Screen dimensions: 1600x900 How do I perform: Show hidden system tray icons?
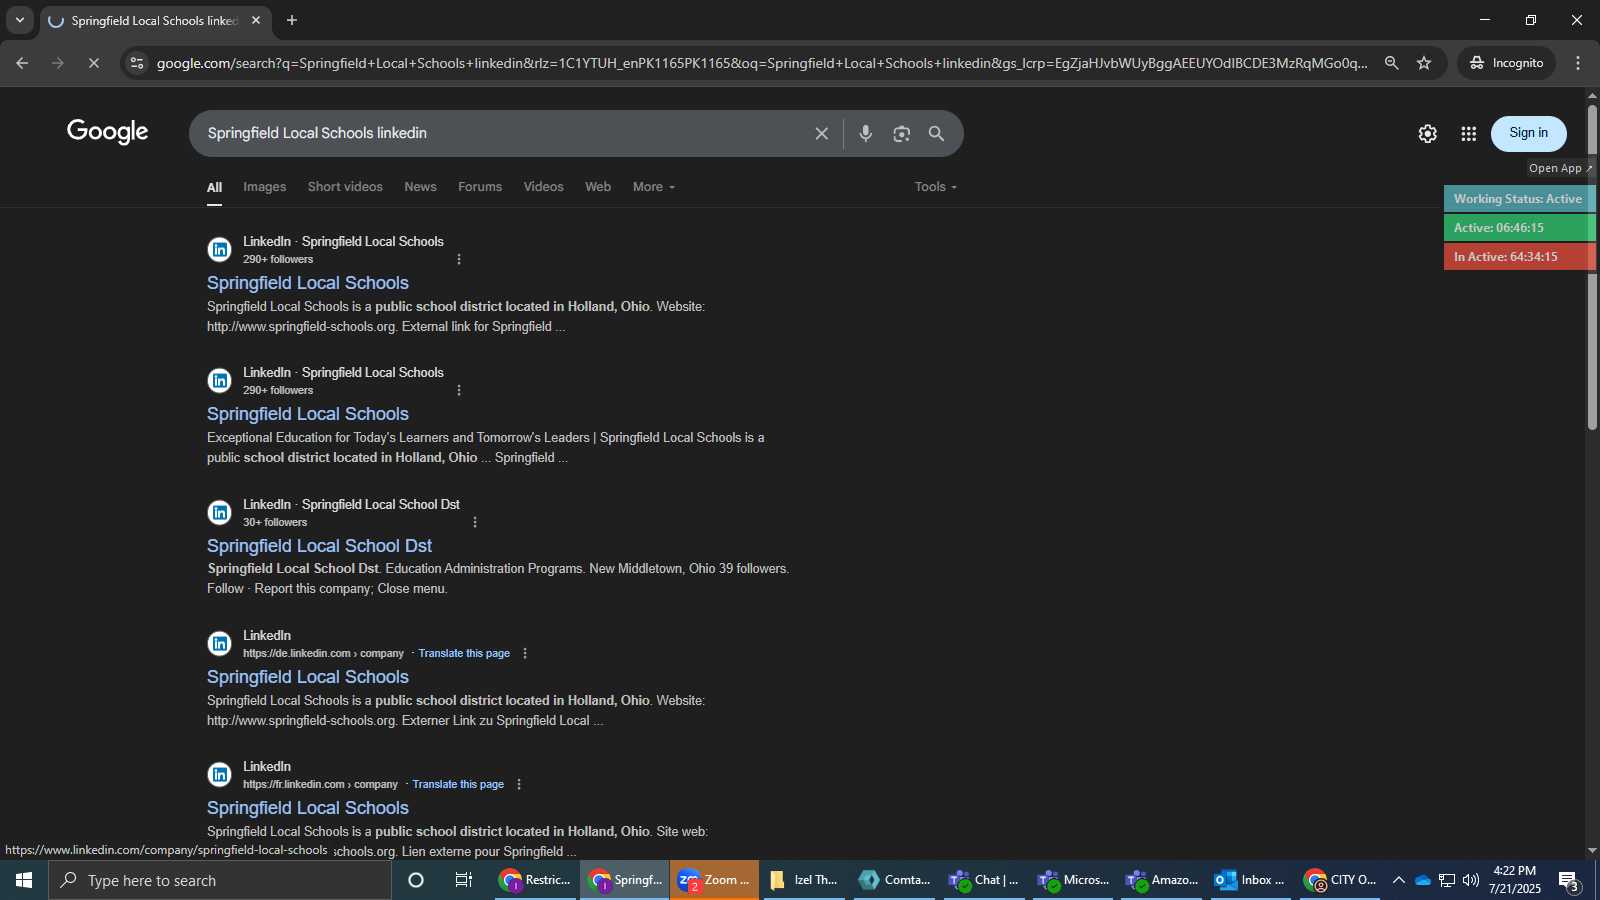(1398, 880)
